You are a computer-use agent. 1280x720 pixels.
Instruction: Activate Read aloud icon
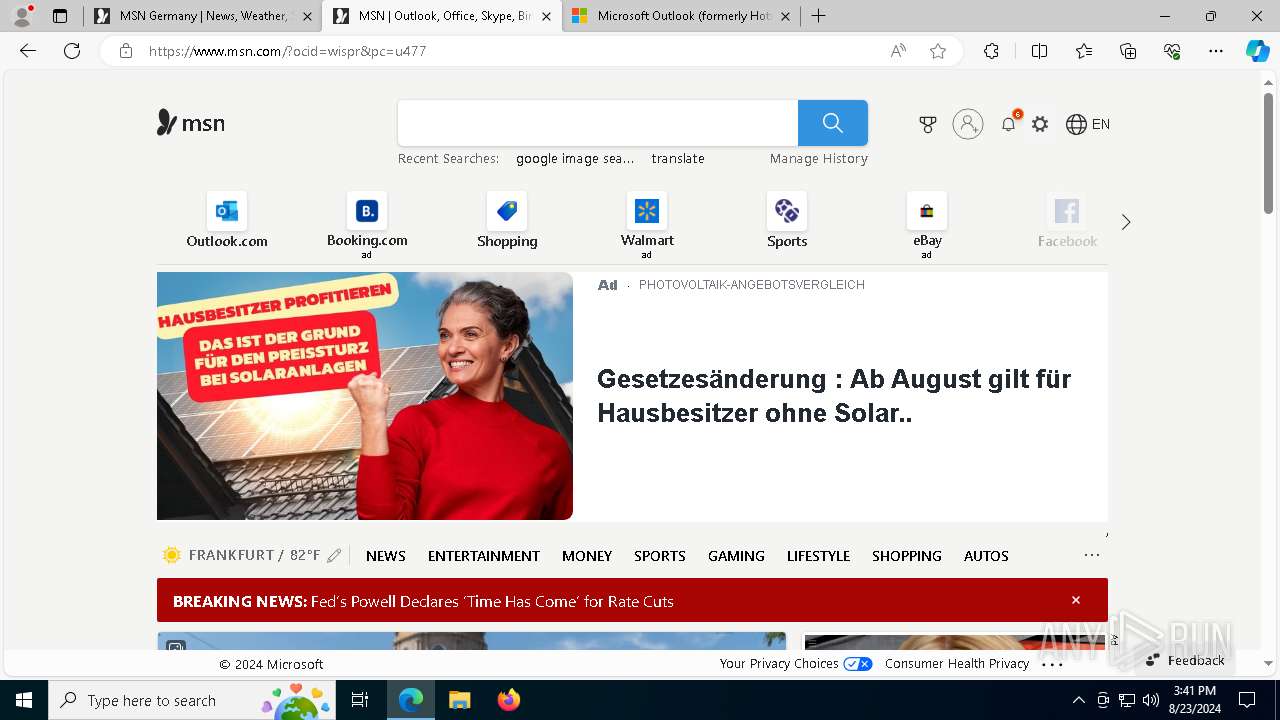[898, 51]
